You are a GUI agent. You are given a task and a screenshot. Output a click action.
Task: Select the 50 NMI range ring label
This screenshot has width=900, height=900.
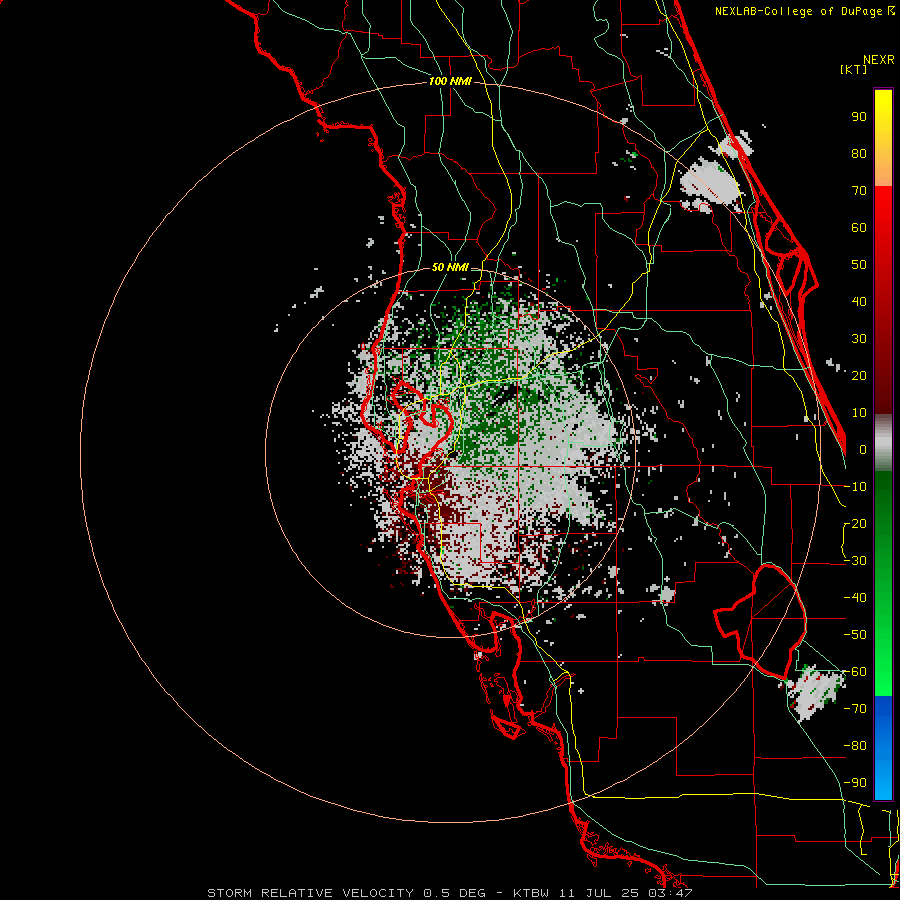450,267
